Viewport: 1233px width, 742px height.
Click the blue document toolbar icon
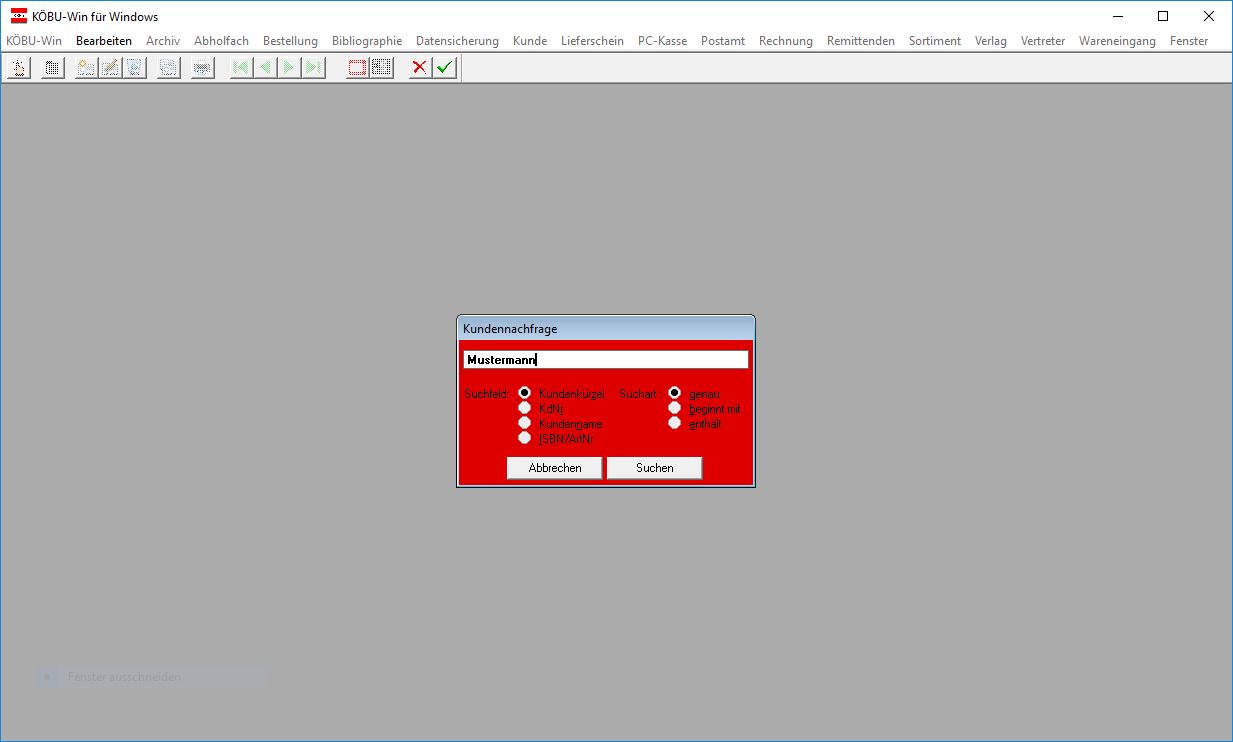134,68
